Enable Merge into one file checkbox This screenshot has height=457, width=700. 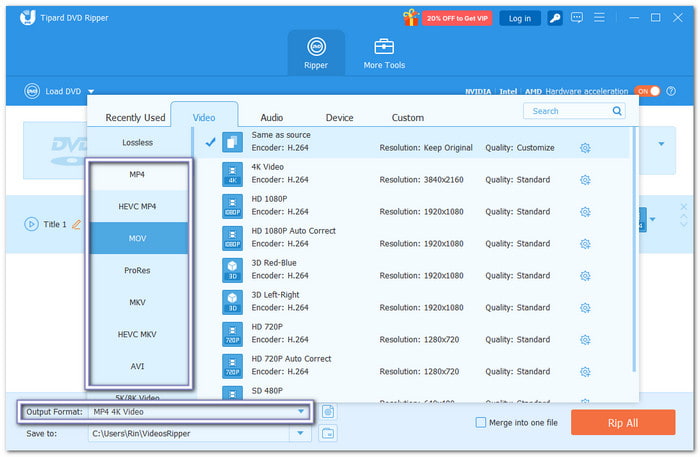481,422
